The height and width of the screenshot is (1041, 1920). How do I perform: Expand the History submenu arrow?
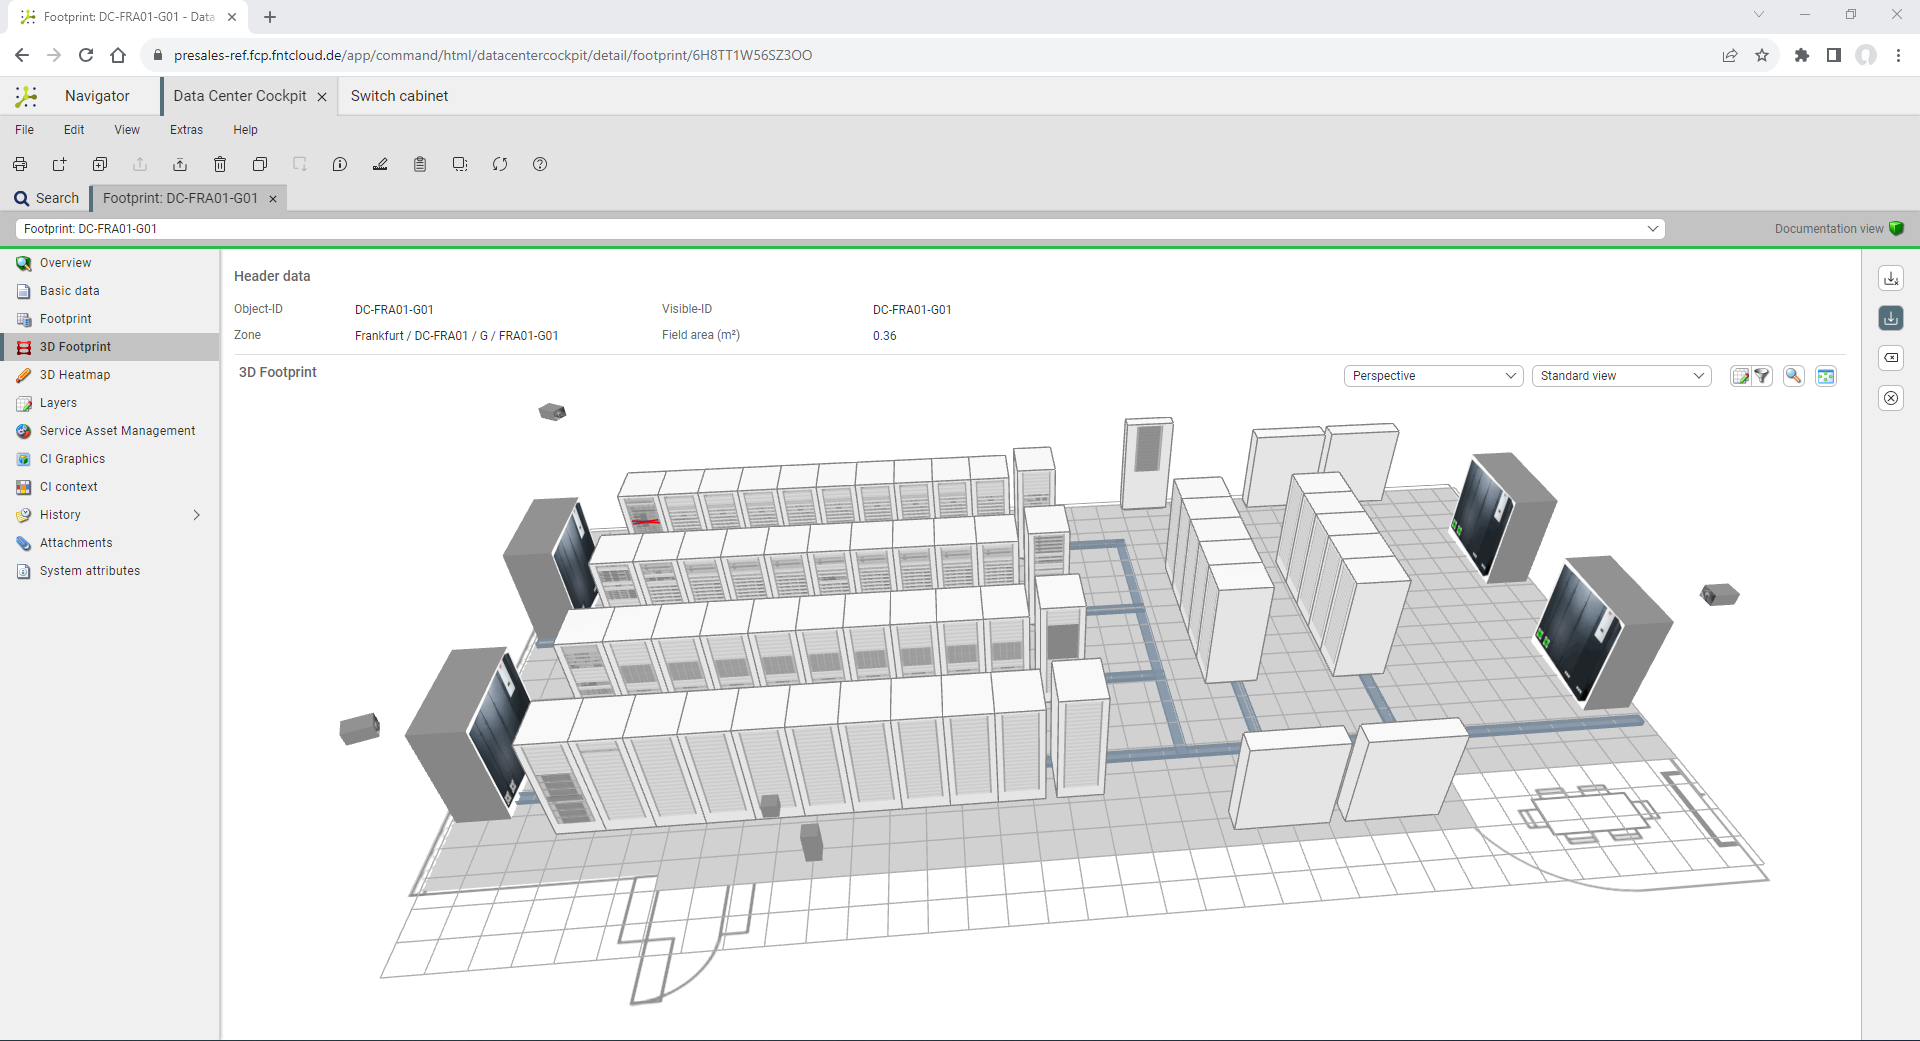tap(196, 515)
